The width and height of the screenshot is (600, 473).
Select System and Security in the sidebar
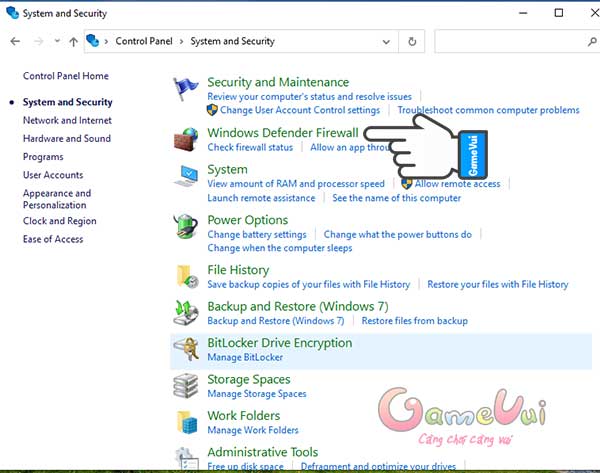coord(68,102)
